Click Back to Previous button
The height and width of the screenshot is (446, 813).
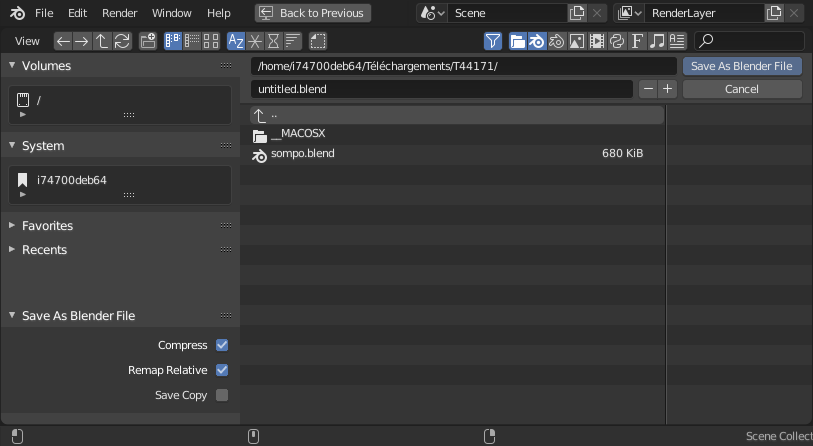click(x=313, y=13)
